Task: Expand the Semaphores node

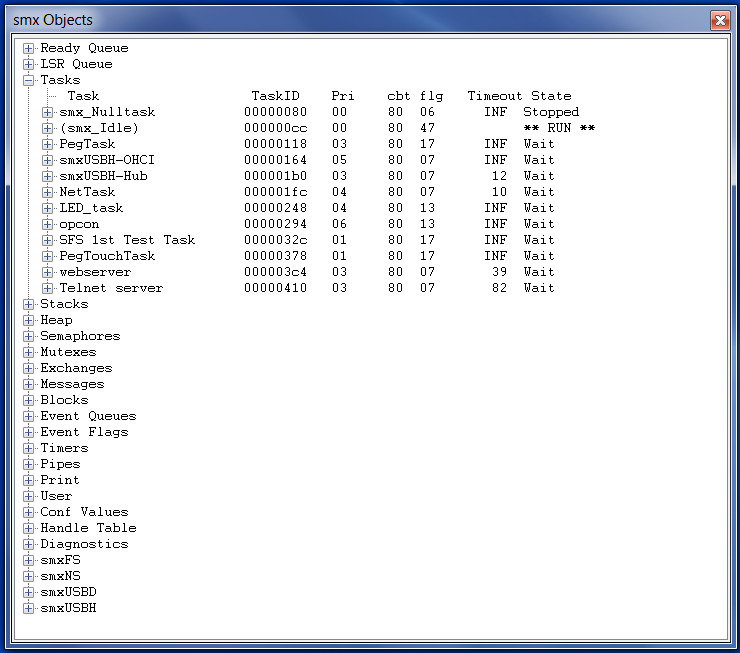Action: 28,336
